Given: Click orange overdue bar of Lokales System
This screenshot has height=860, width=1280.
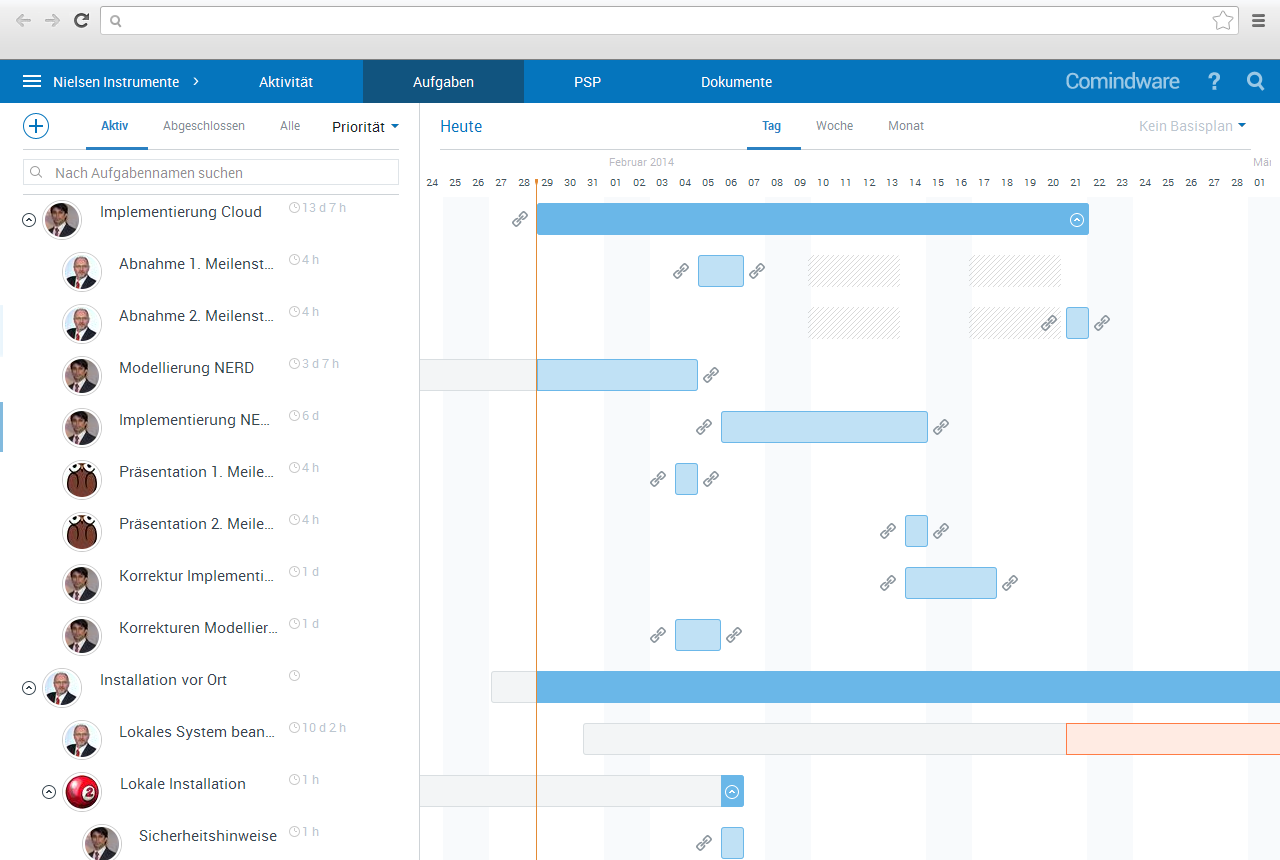Looking at the screenshot, I should pos(1173,739).
